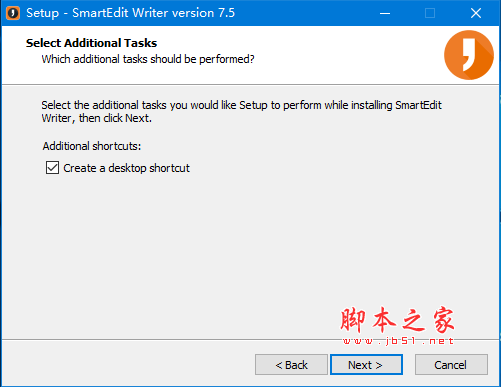Click the 'Select Additional Tasks' heading
Screen dimensions: 501x387
tap(91, 43)
